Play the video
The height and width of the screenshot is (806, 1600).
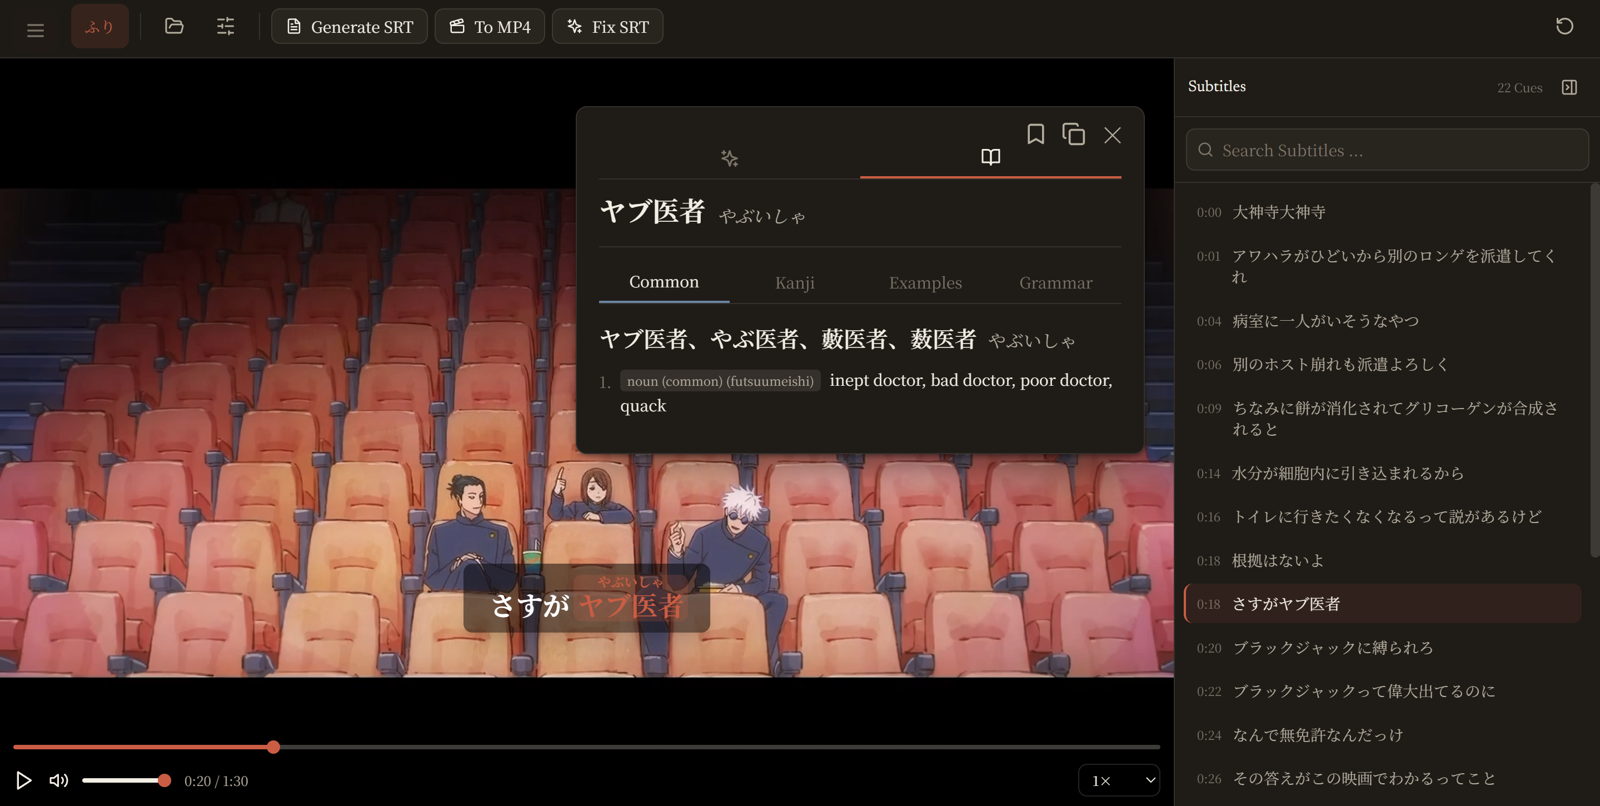pos(24,780)
